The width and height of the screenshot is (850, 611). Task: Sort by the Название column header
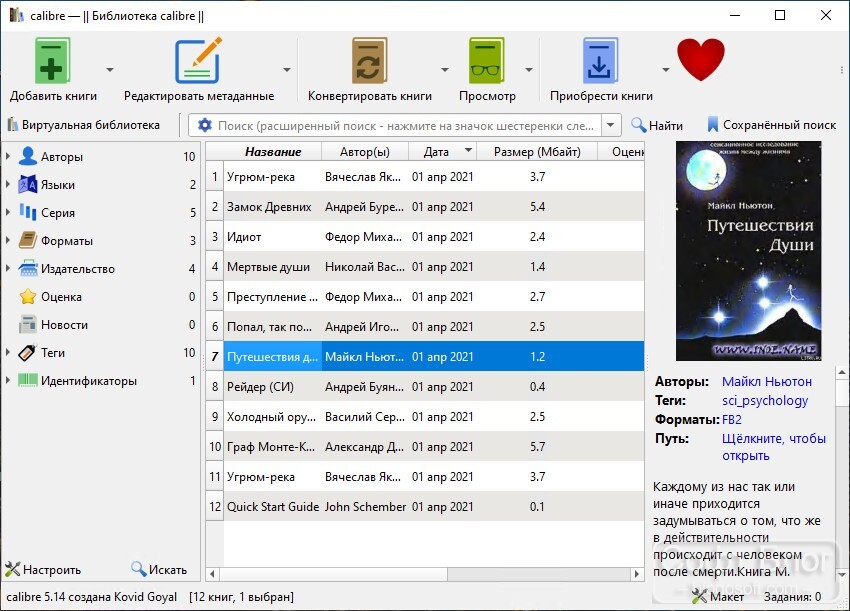point(273,152)
